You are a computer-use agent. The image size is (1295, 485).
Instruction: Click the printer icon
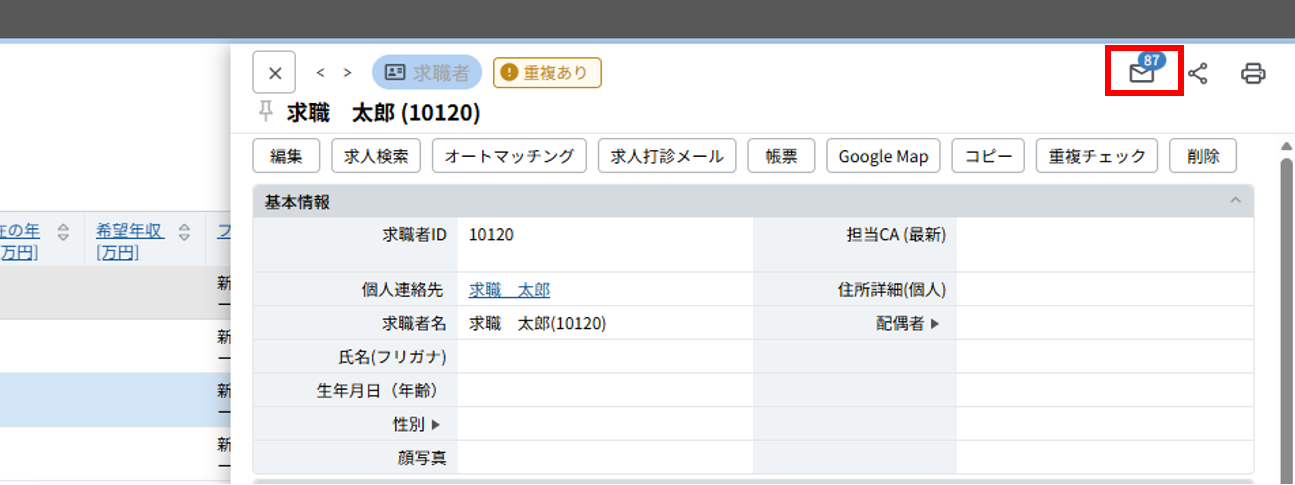tap(1253, 73)
